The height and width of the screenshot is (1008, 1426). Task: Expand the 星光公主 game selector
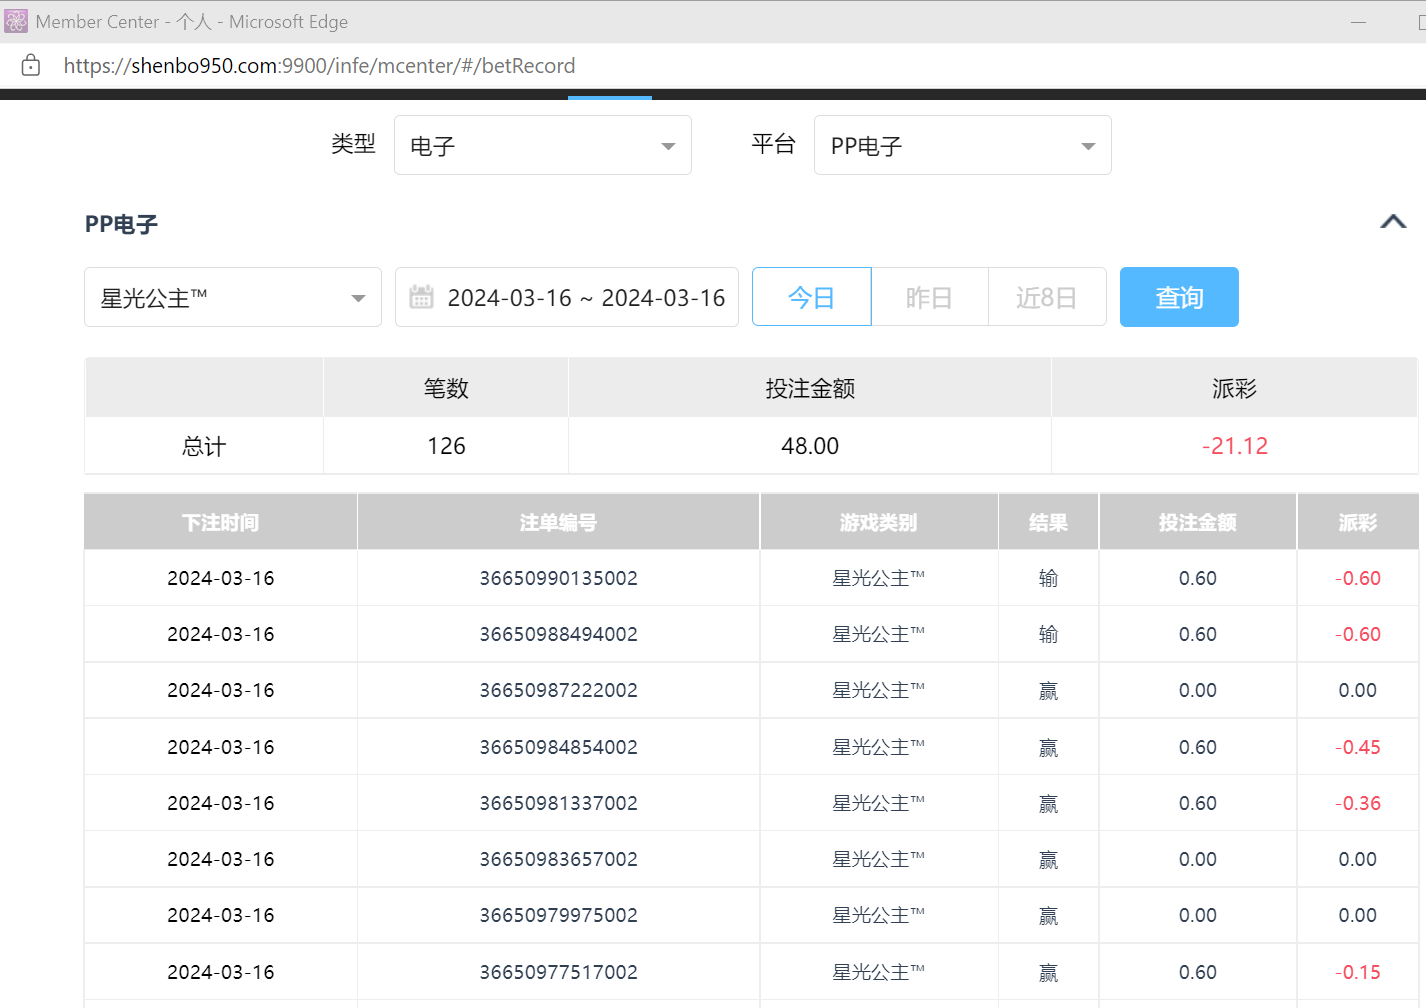(232, 298)
